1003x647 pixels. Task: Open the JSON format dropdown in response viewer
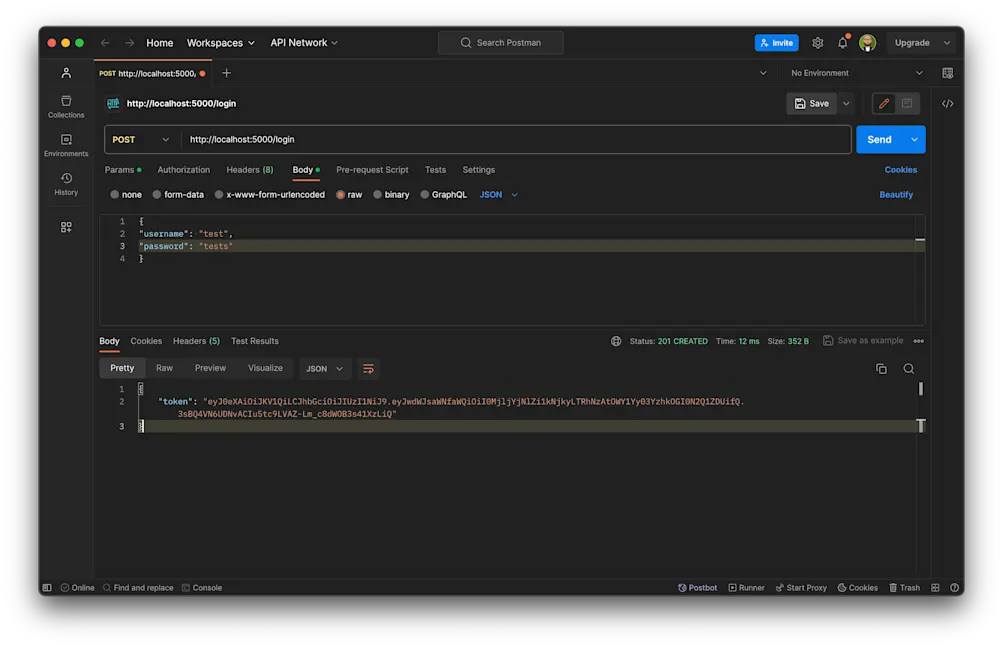(x=324, y=368)
